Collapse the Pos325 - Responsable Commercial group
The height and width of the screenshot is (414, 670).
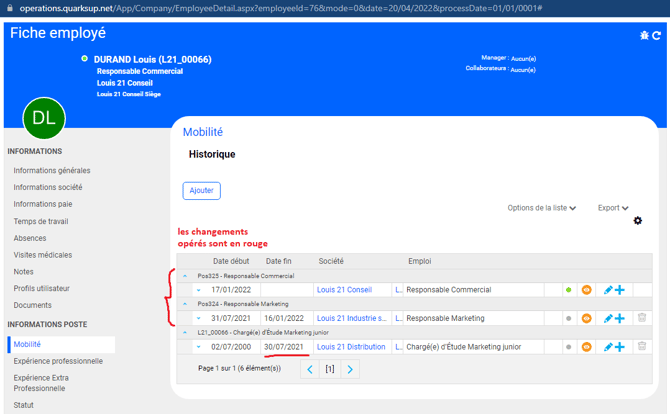pos(185,276)
